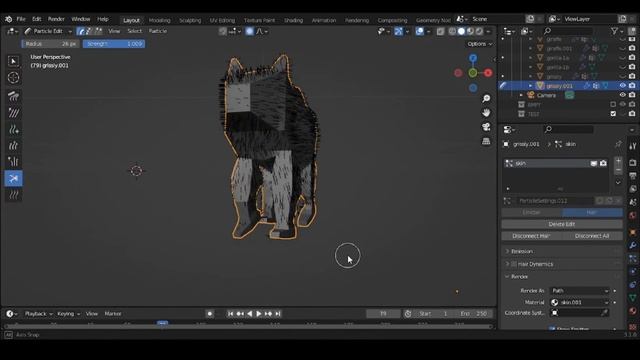Expand the Camera item in outliner
The image size is (640, 360).
coord(521,95)
